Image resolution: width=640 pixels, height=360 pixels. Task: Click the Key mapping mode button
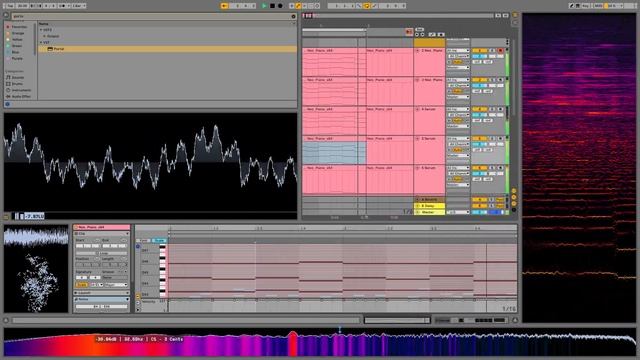(586, 6)
